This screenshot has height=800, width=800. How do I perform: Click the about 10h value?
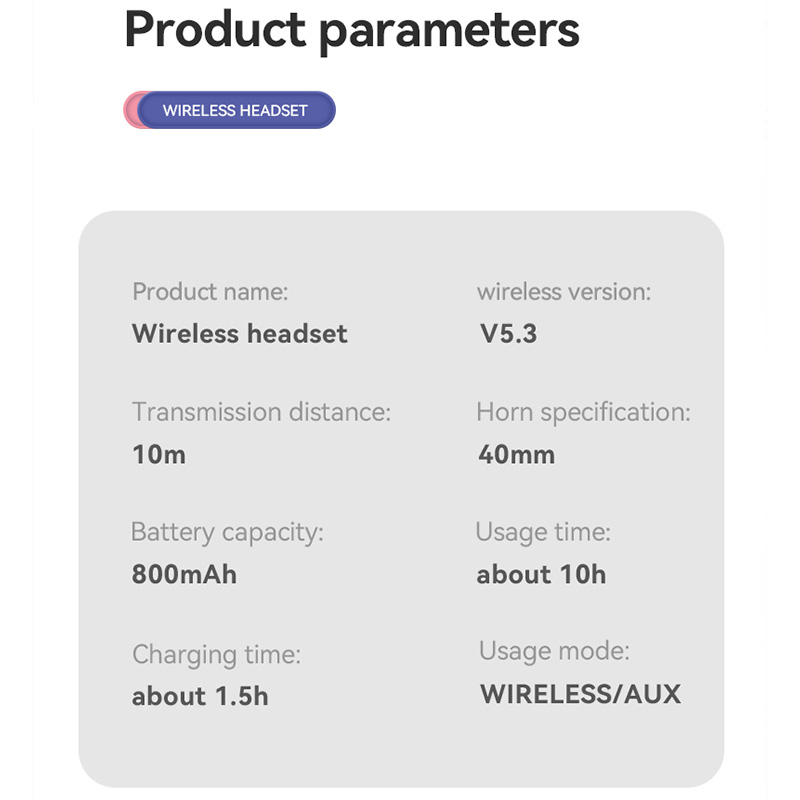point(541,575)
